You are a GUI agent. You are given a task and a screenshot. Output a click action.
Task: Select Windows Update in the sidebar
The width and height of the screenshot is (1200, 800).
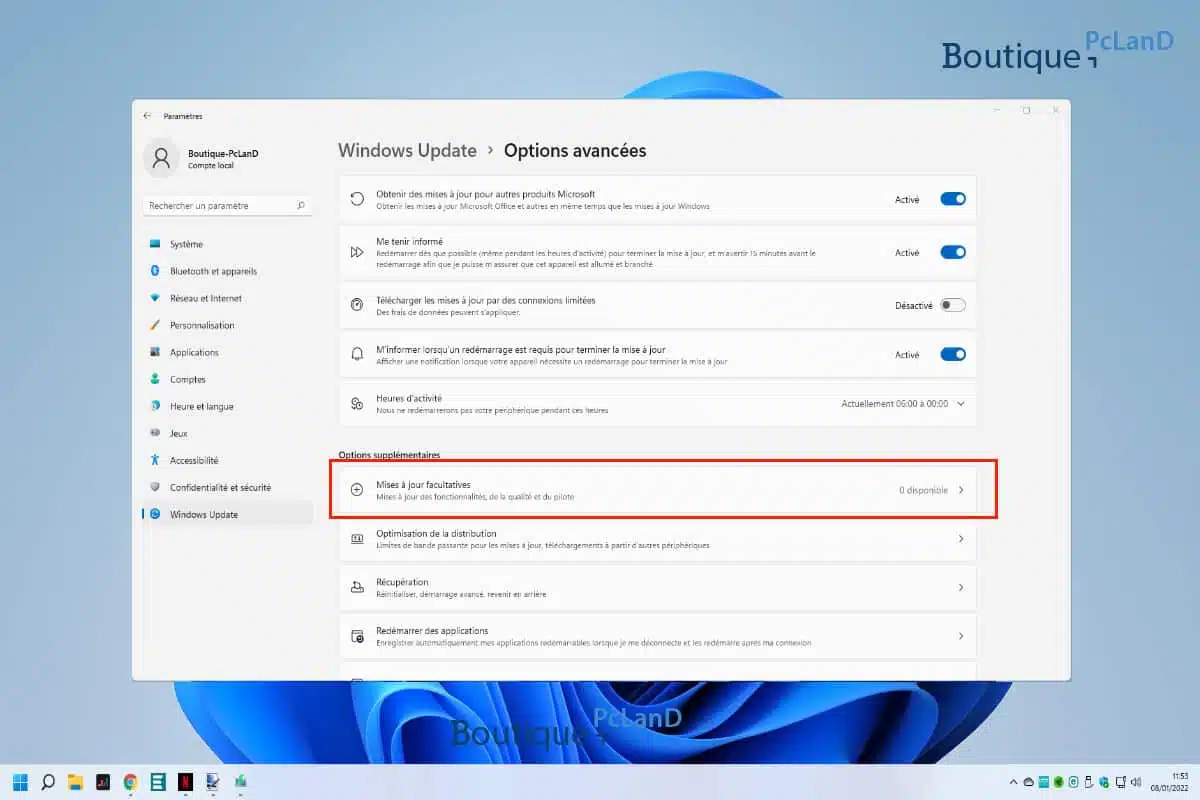[x=228, y=514]
